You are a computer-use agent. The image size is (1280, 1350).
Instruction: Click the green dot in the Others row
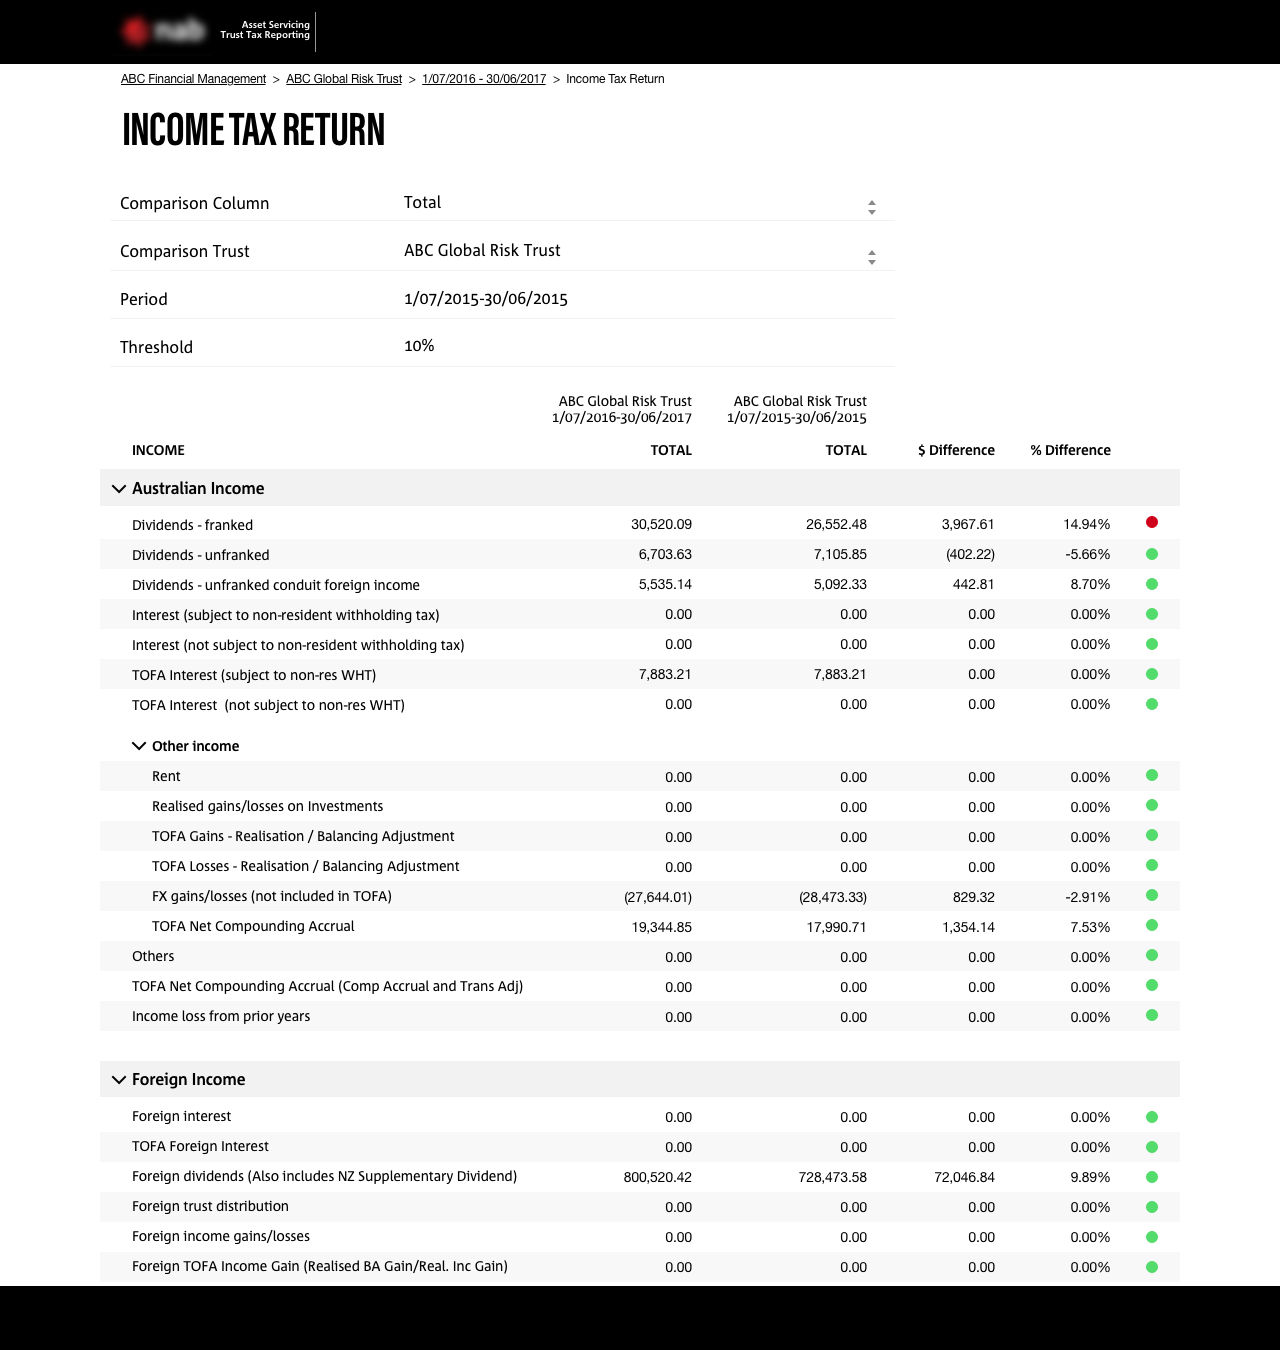pos(1152,955)
